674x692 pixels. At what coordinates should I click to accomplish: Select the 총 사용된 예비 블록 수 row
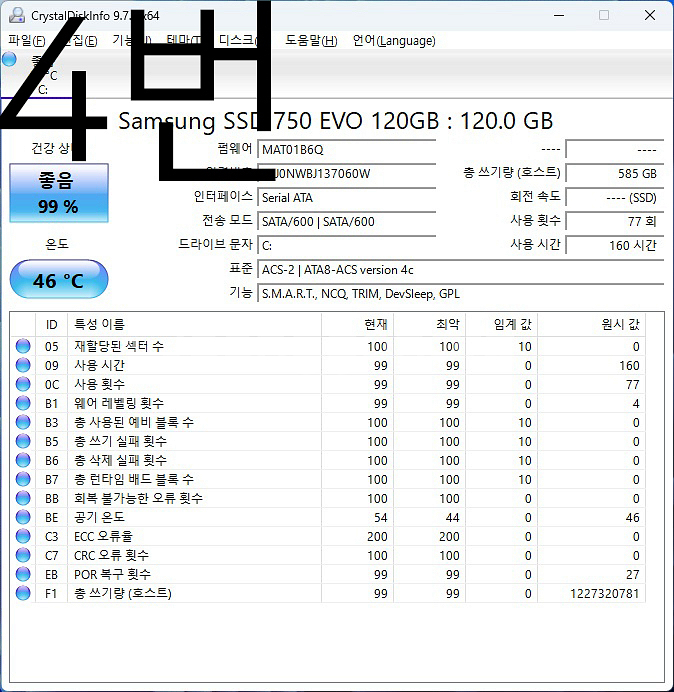[x=328, y=422]
